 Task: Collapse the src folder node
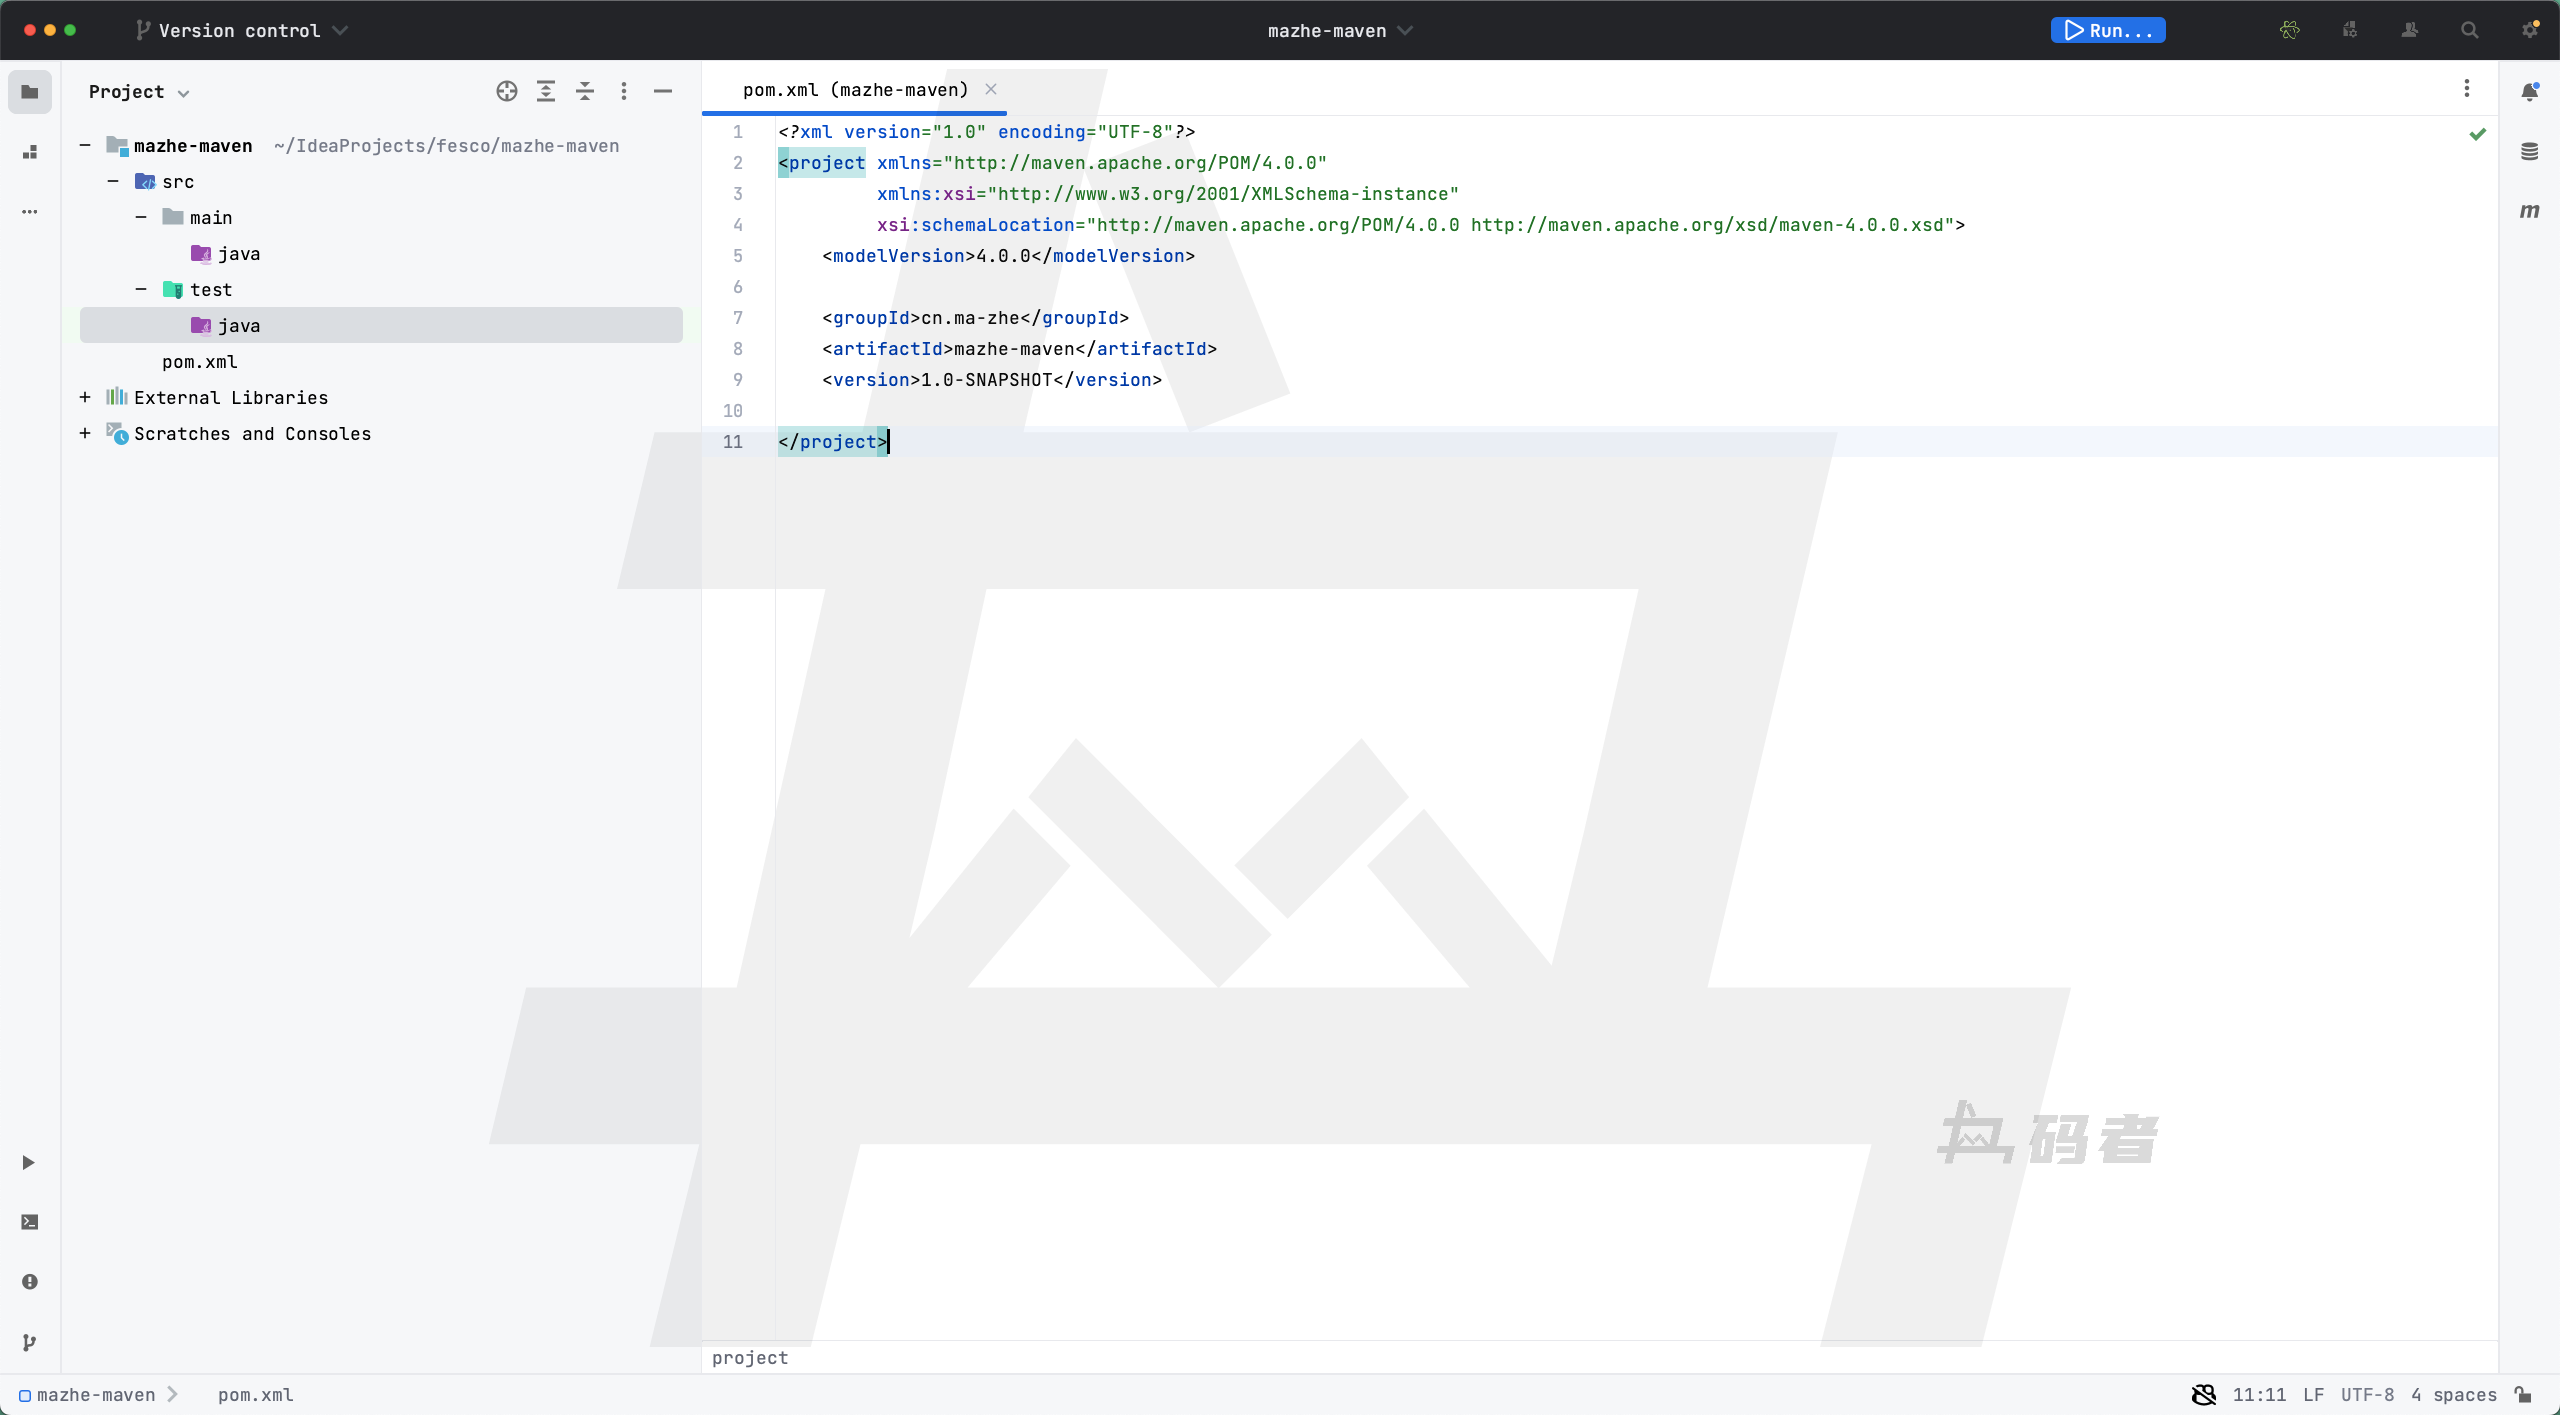point(113,181)
